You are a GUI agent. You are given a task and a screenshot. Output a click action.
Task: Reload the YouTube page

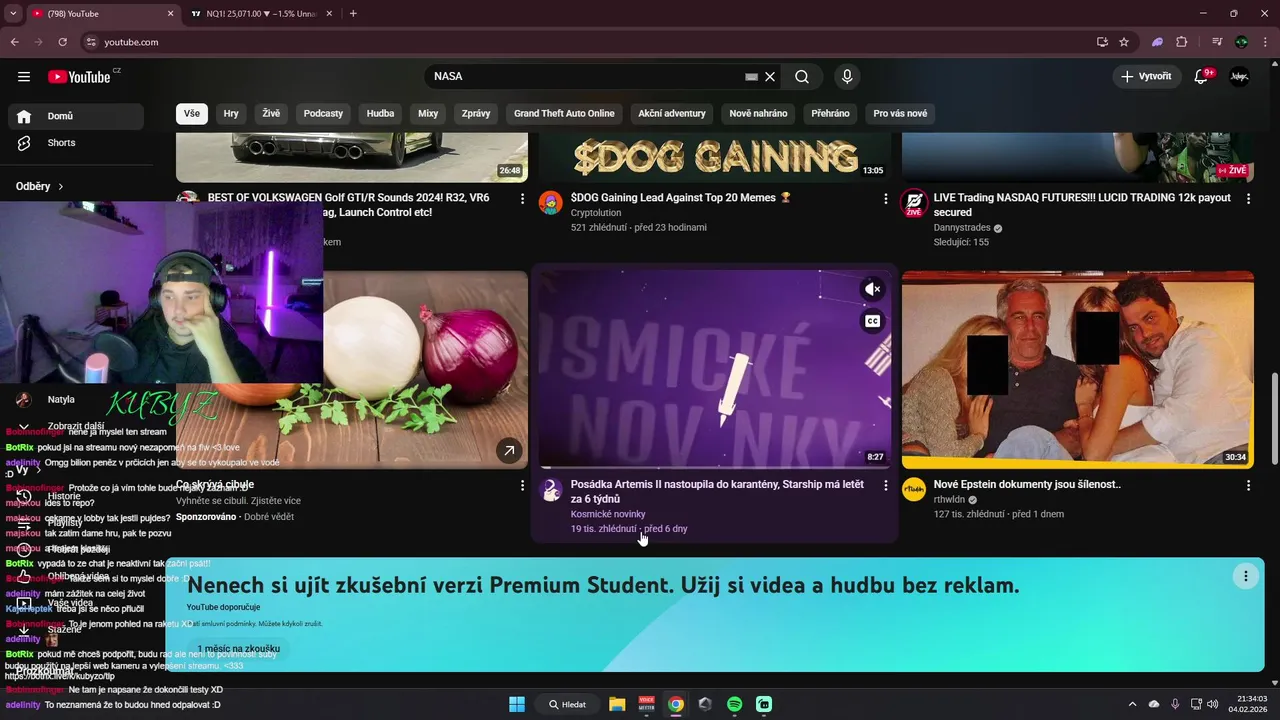(62, 42)
